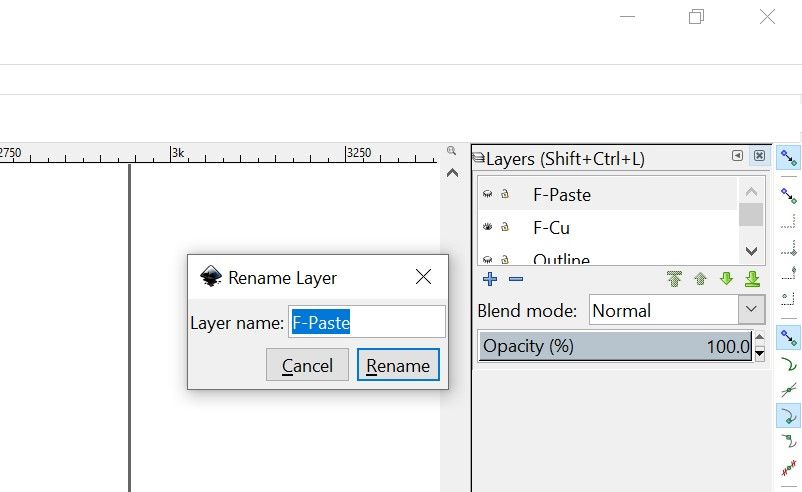Image resolution: width=802 pixels, height=492 pixels.
Task: Lower layer one step down
Action: pos(726,279)
